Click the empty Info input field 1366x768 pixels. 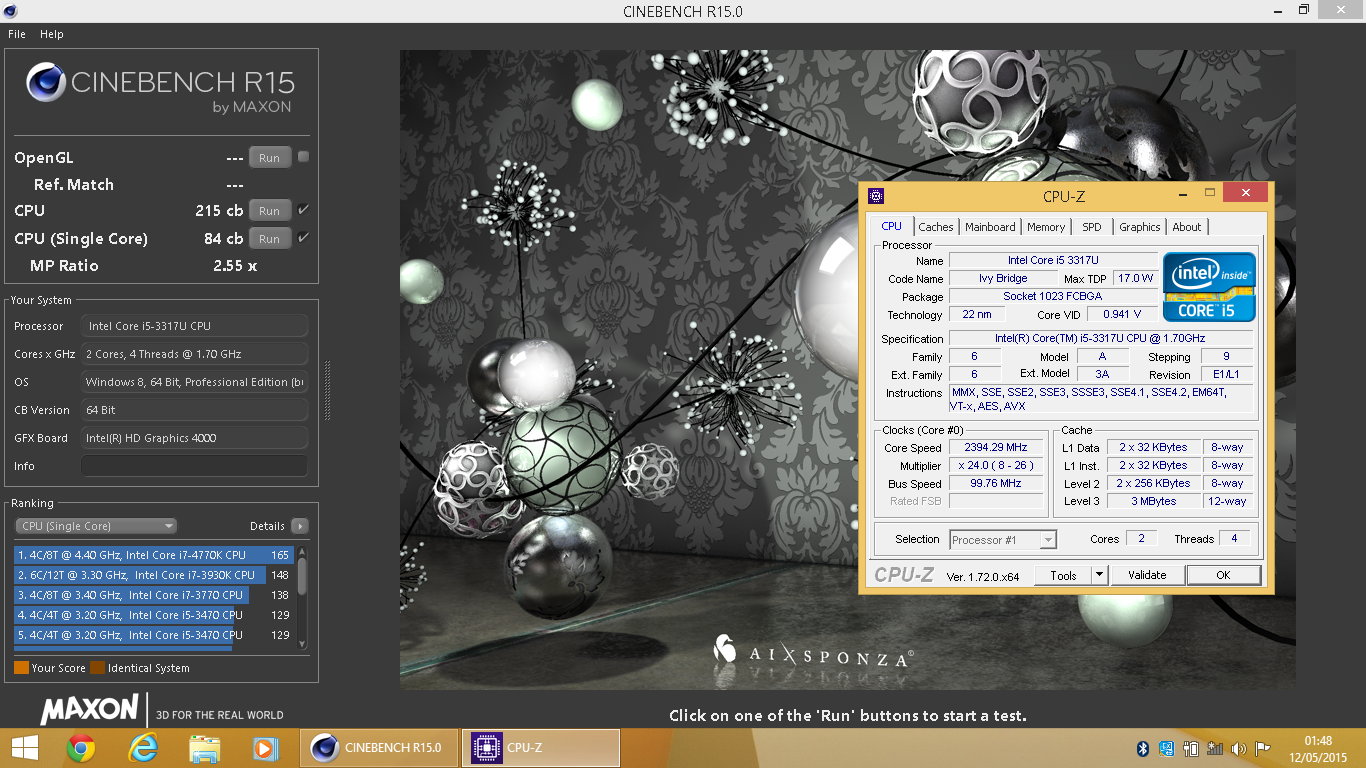point(195,466)
